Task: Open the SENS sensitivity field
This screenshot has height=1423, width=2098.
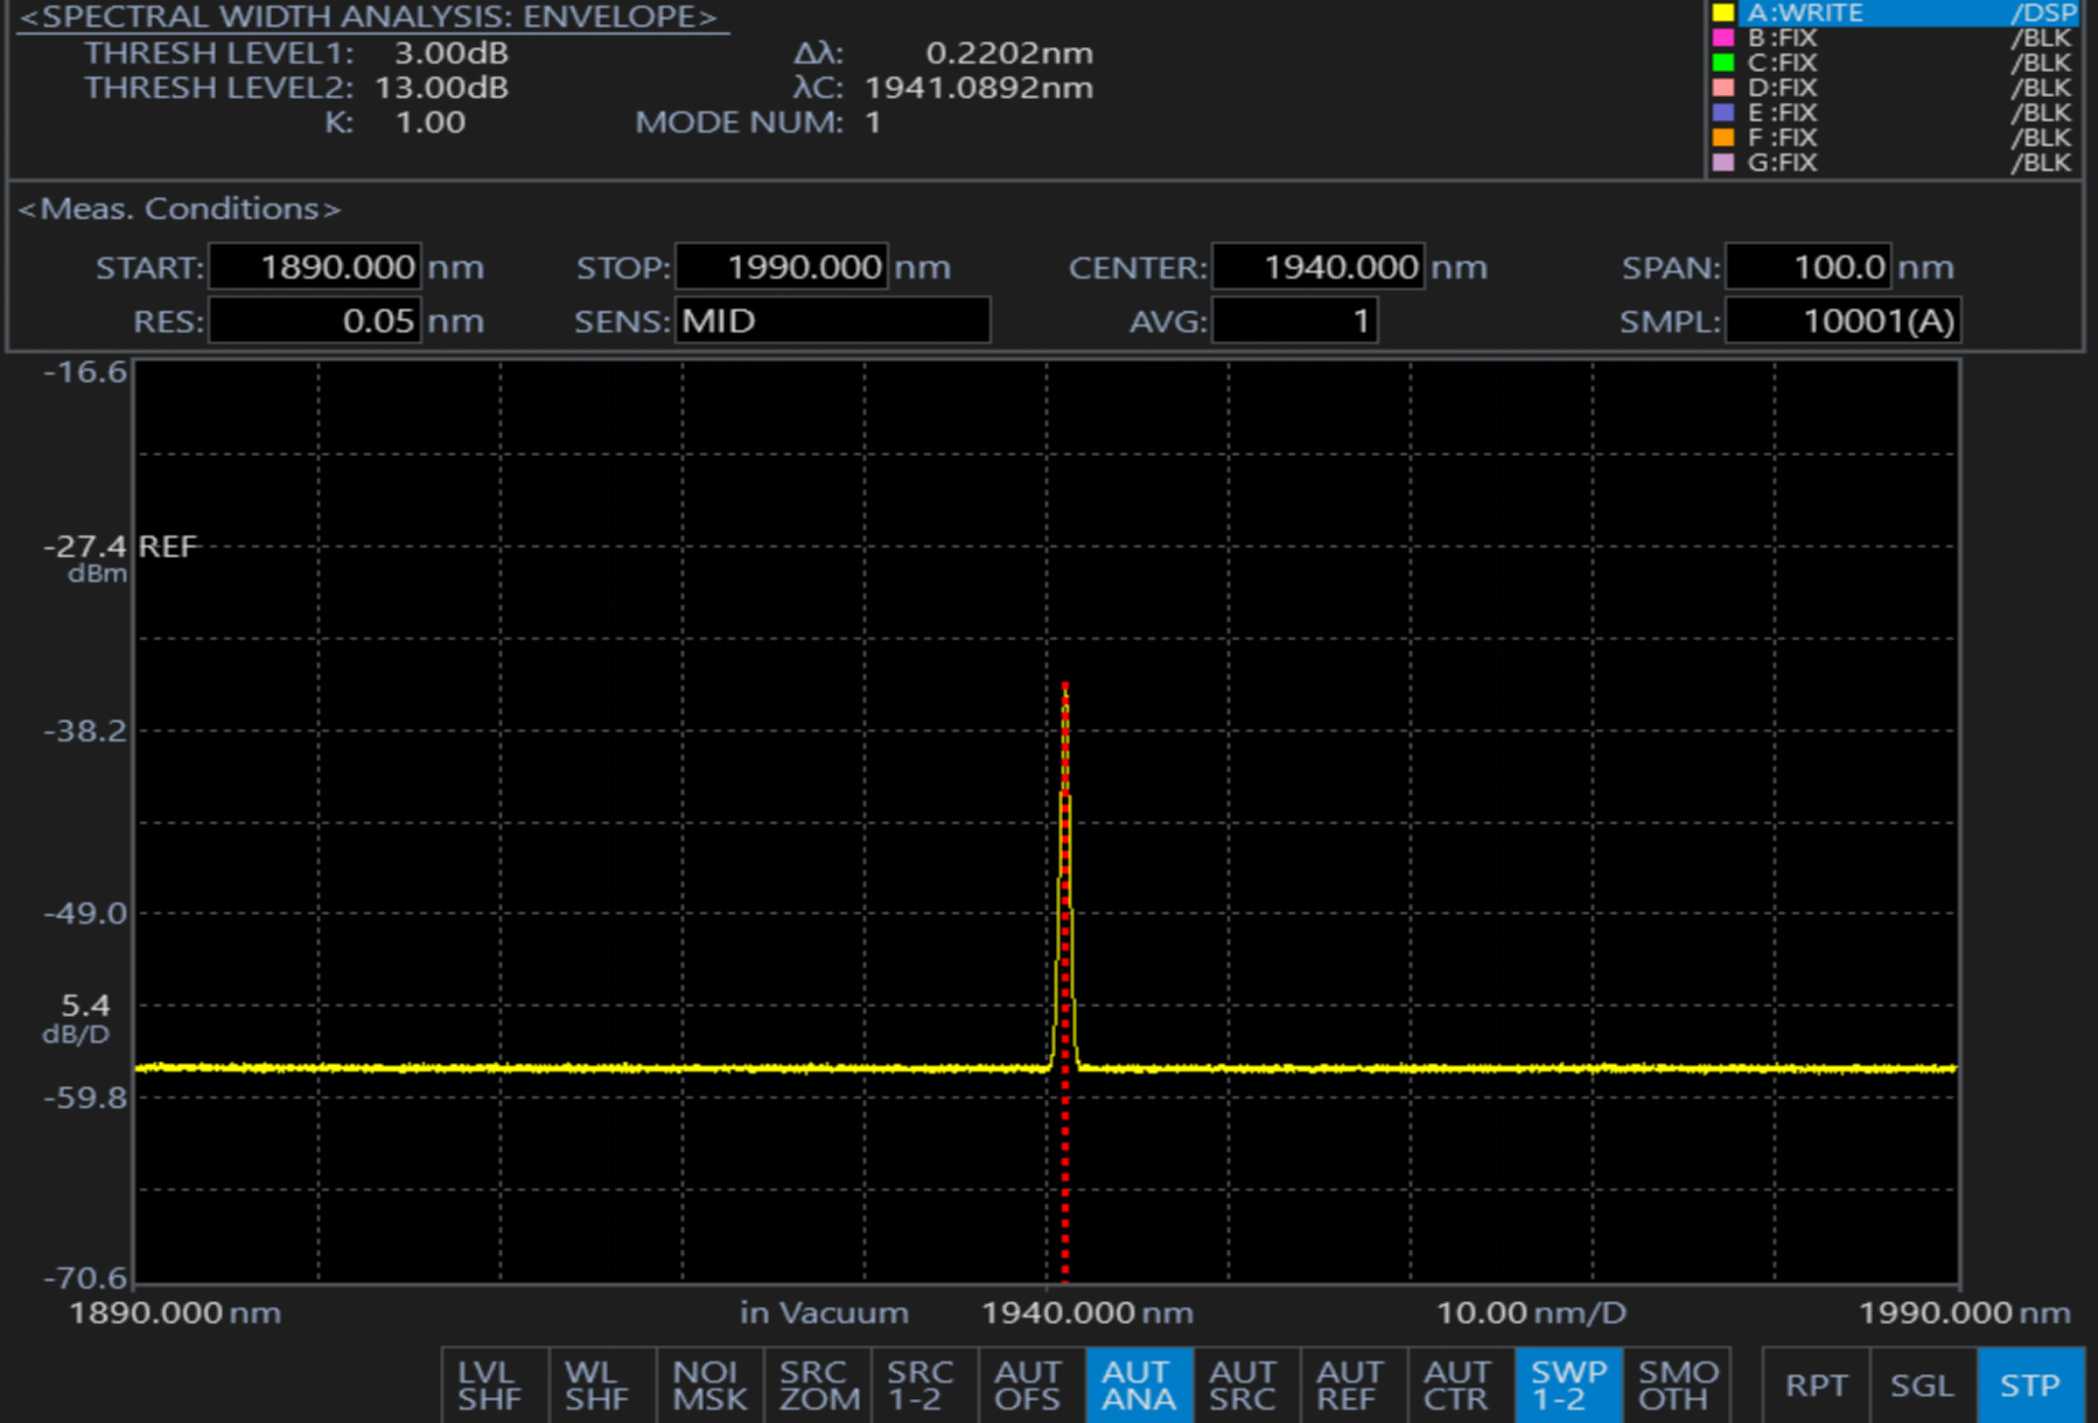Action: tap(831, 321)
